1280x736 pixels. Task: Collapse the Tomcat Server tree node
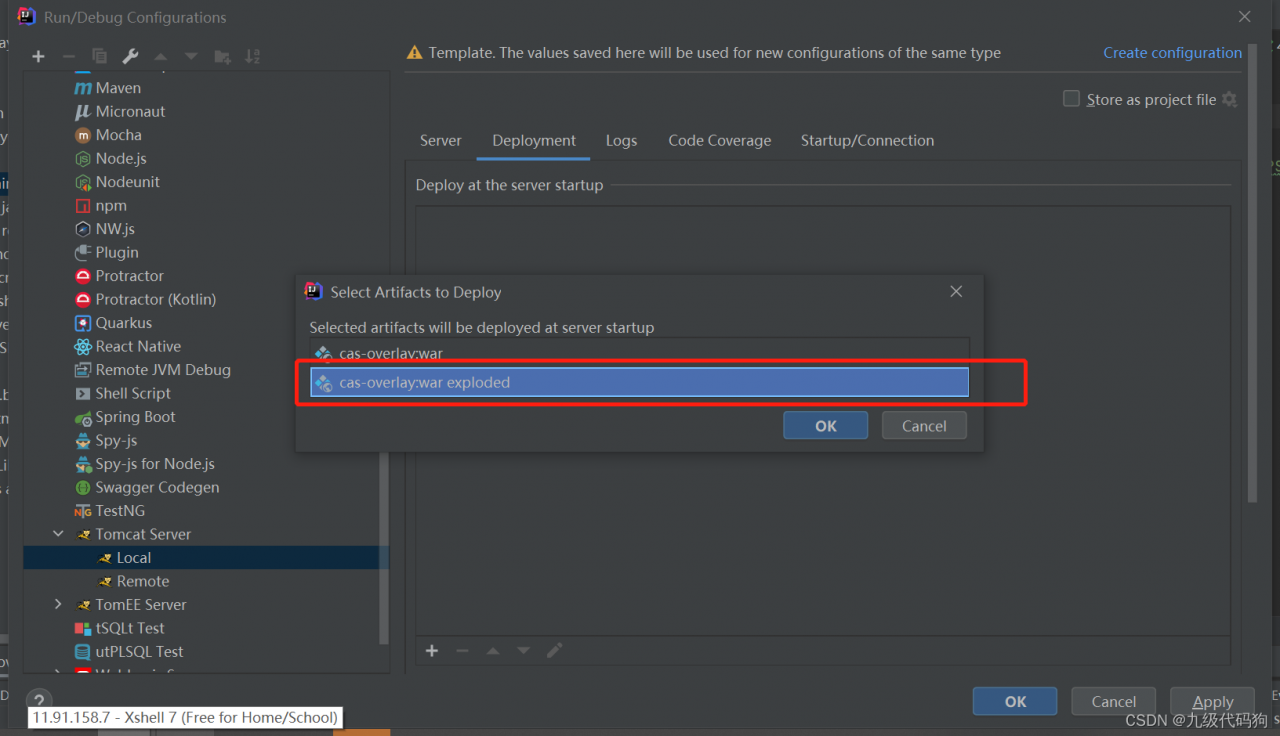(58, 534)
